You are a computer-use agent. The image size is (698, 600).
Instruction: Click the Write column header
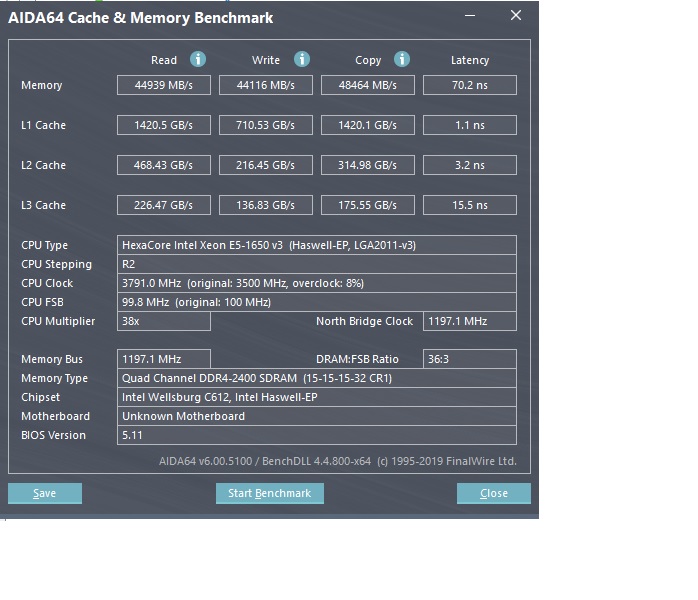point(266,60)
